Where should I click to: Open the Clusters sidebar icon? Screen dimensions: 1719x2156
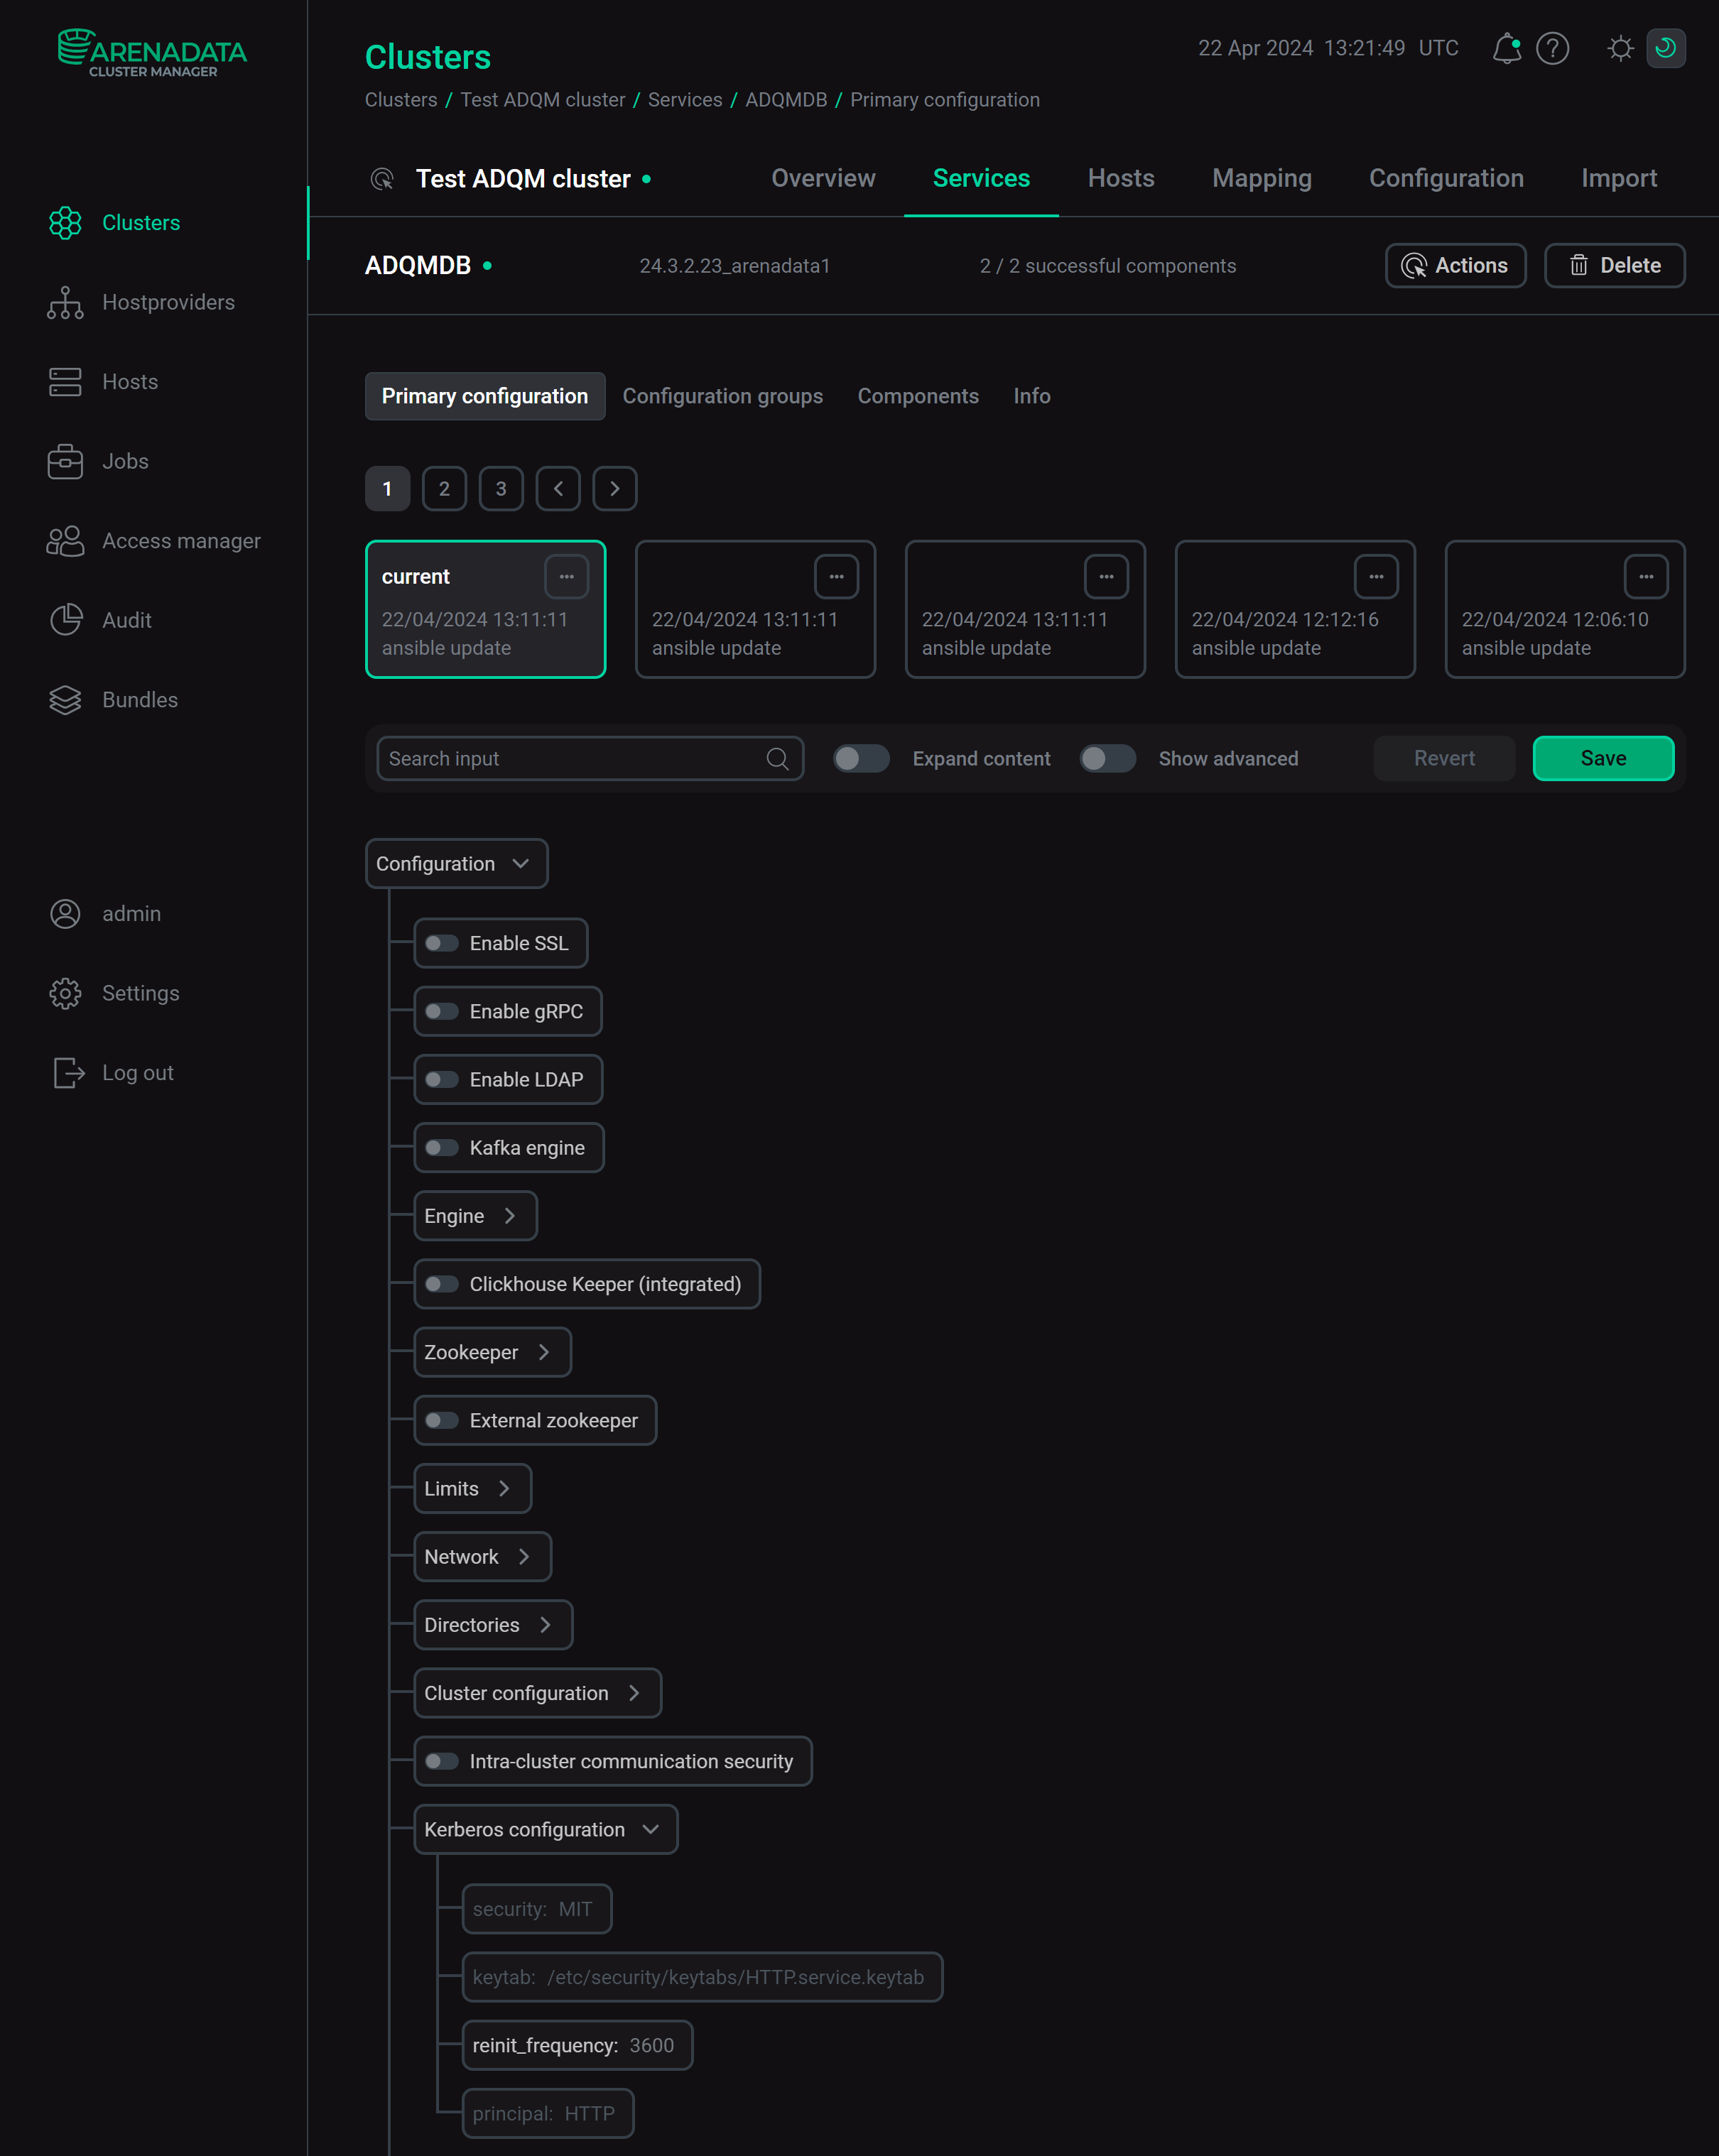(x=65, y=223)
